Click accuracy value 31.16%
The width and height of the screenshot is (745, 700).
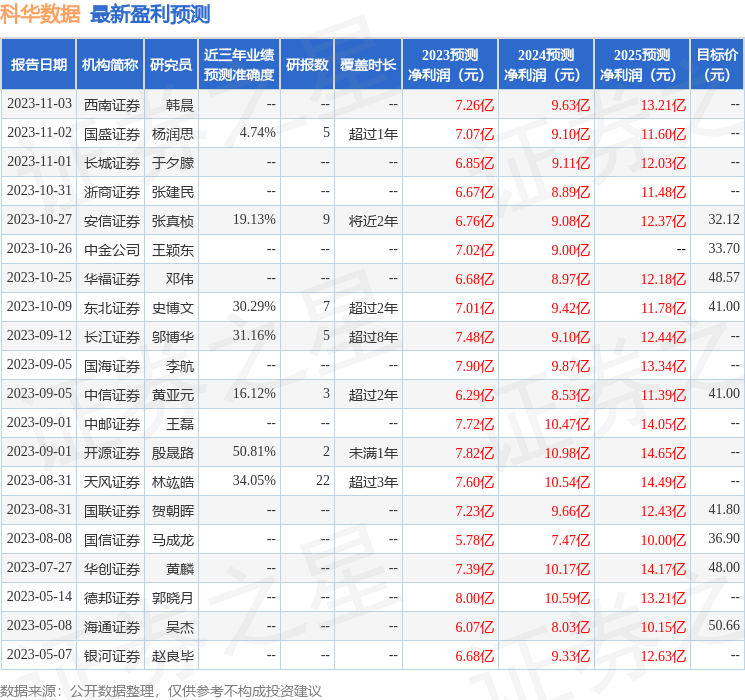pos(254,336)
